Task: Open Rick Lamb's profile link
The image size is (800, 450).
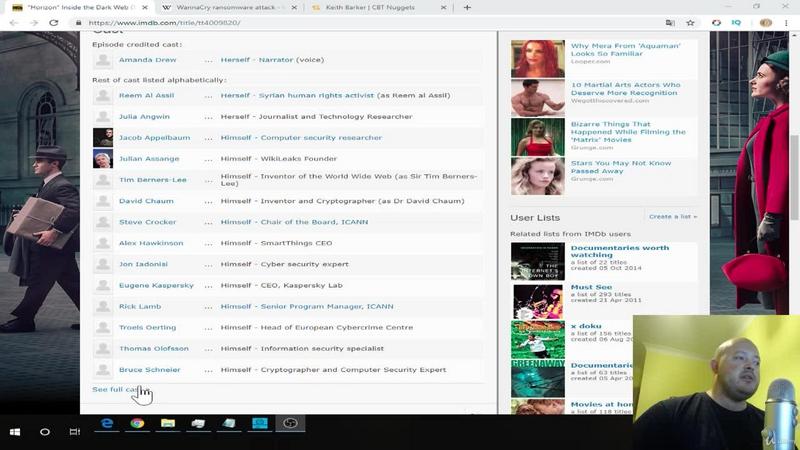Action: pyautogui.click(x=140, y=307)
